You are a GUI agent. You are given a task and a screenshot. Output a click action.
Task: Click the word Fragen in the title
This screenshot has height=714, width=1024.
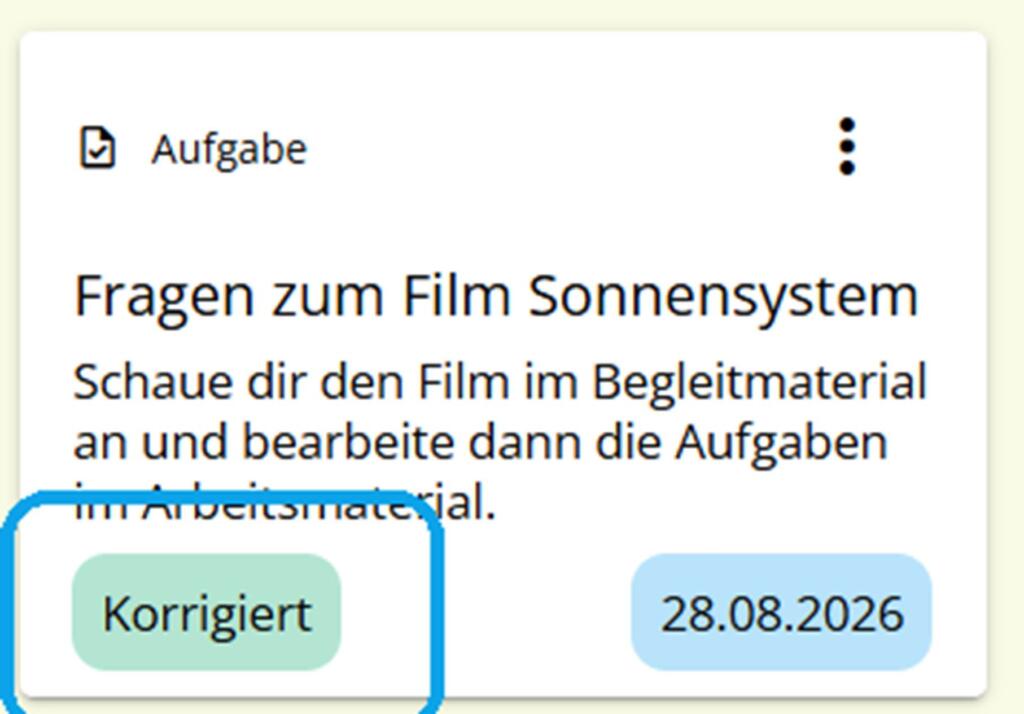[x=164, y=298]
